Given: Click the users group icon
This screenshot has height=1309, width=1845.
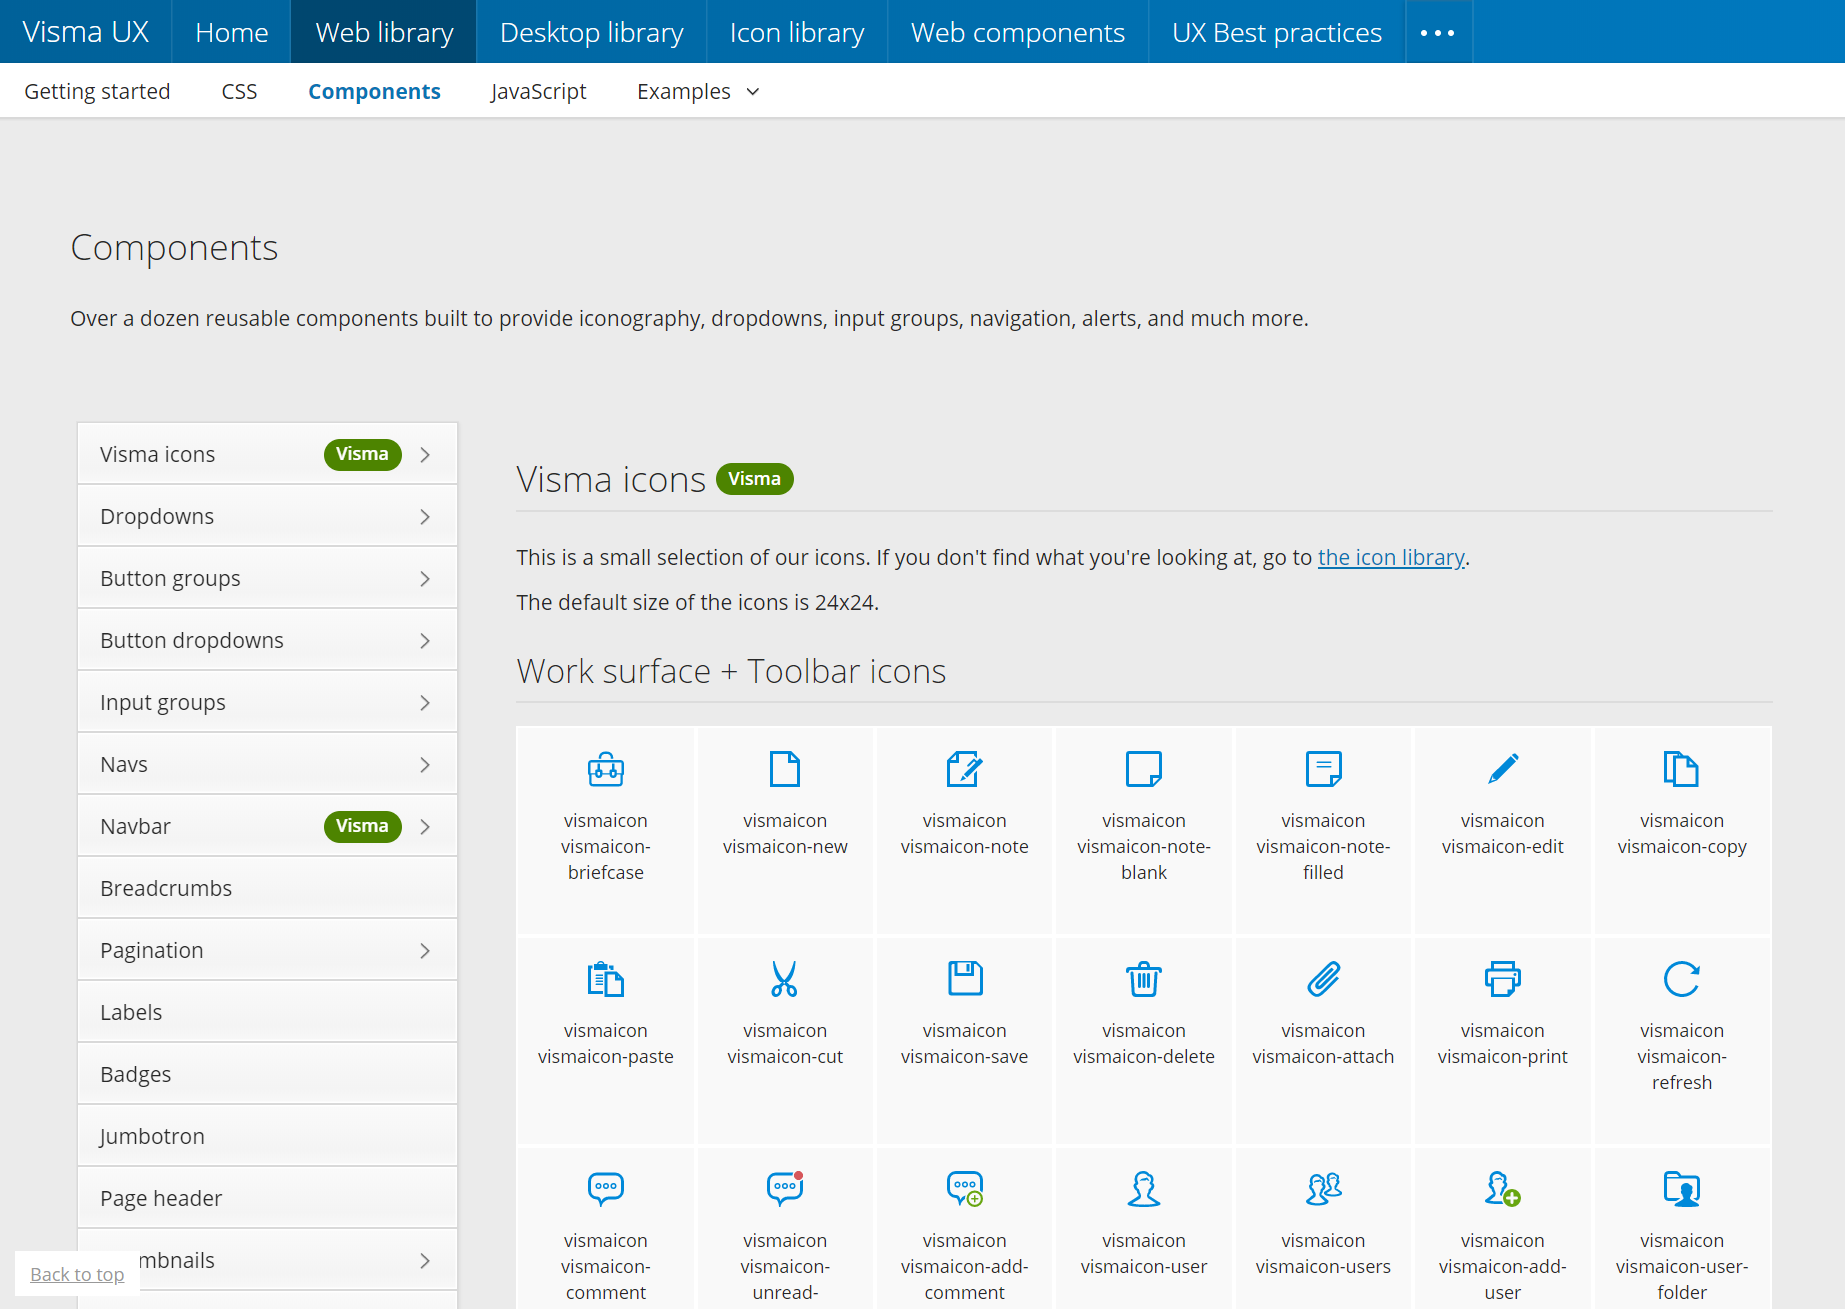Looking at the screenshot, I should [1323, 1189].
